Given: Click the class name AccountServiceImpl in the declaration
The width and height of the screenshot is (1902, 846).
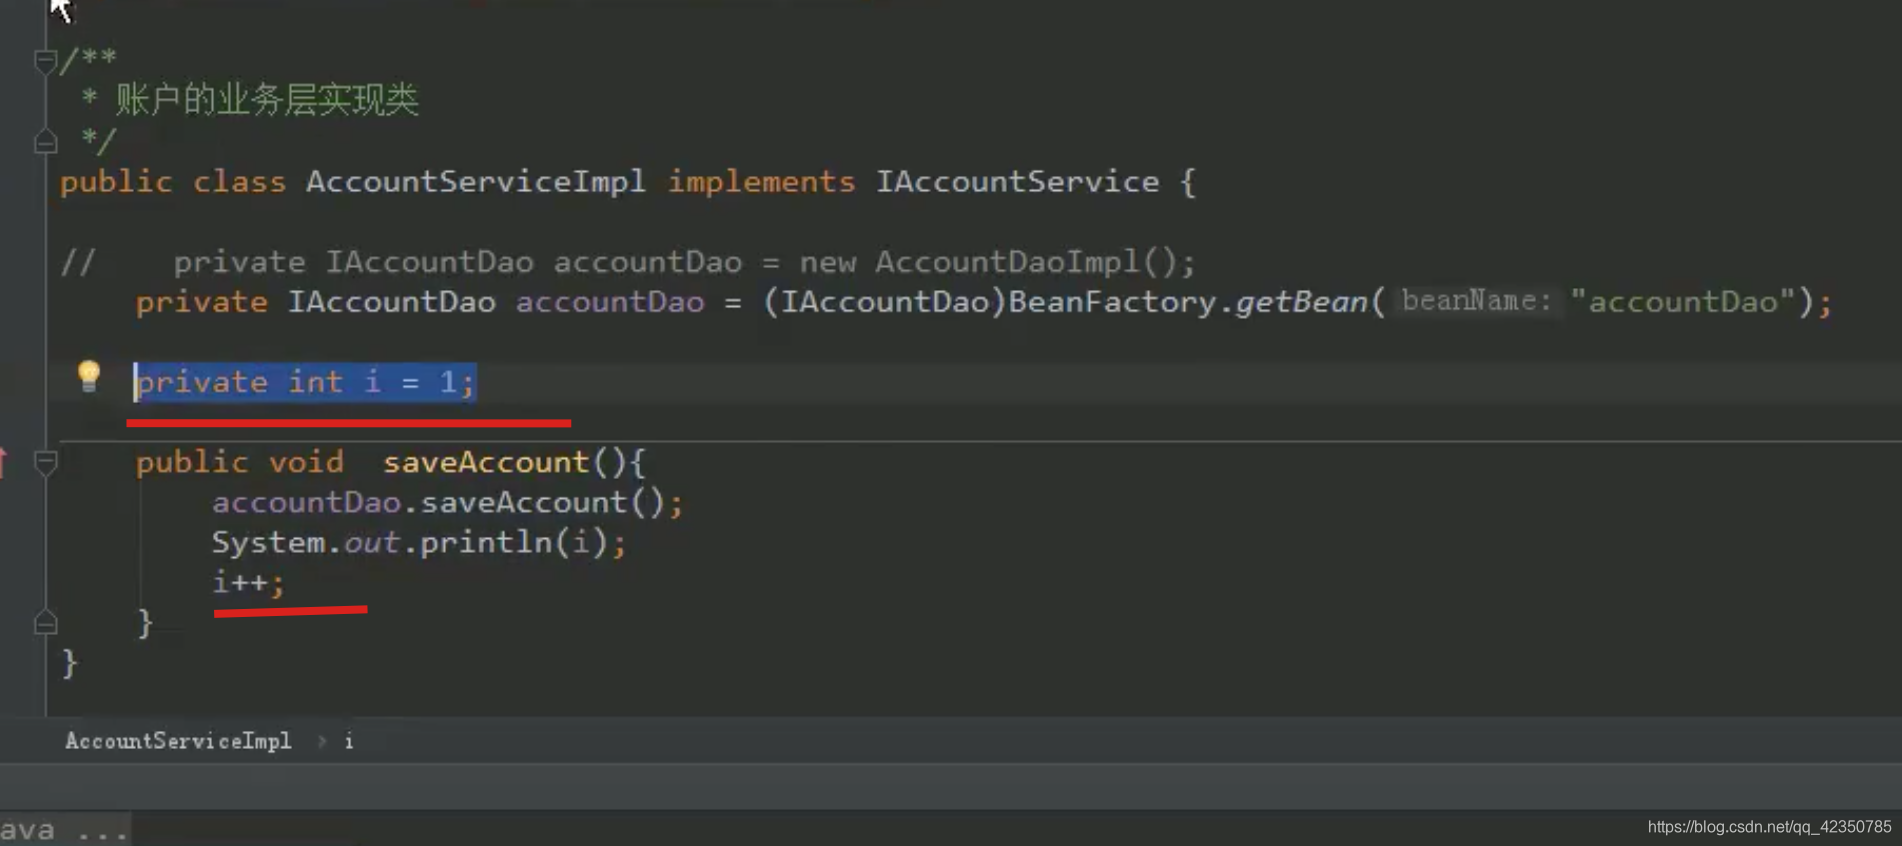Looking at the screenshot, I should (x=475, y=182).
